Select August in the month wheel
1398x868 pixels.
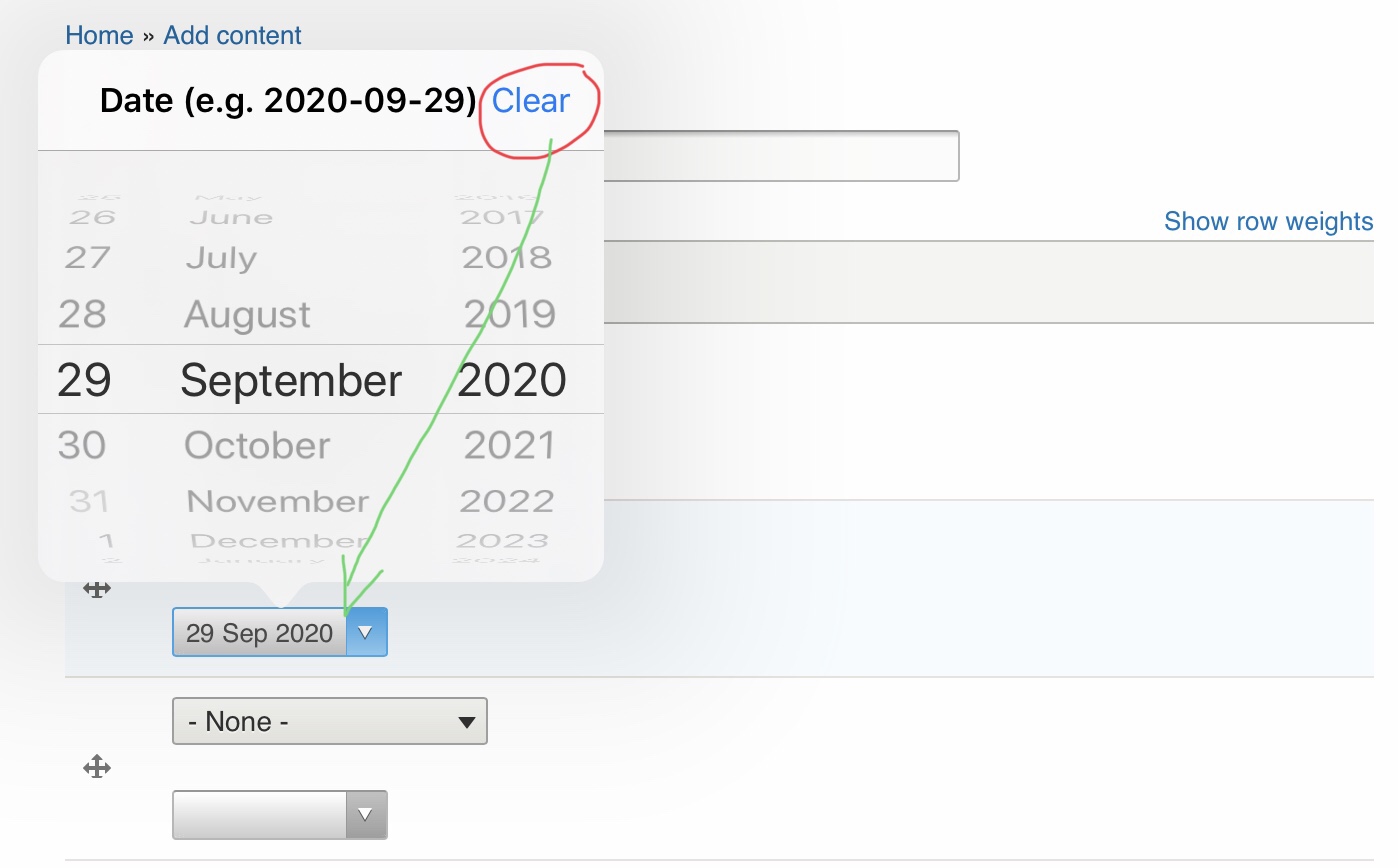point(247,315)
